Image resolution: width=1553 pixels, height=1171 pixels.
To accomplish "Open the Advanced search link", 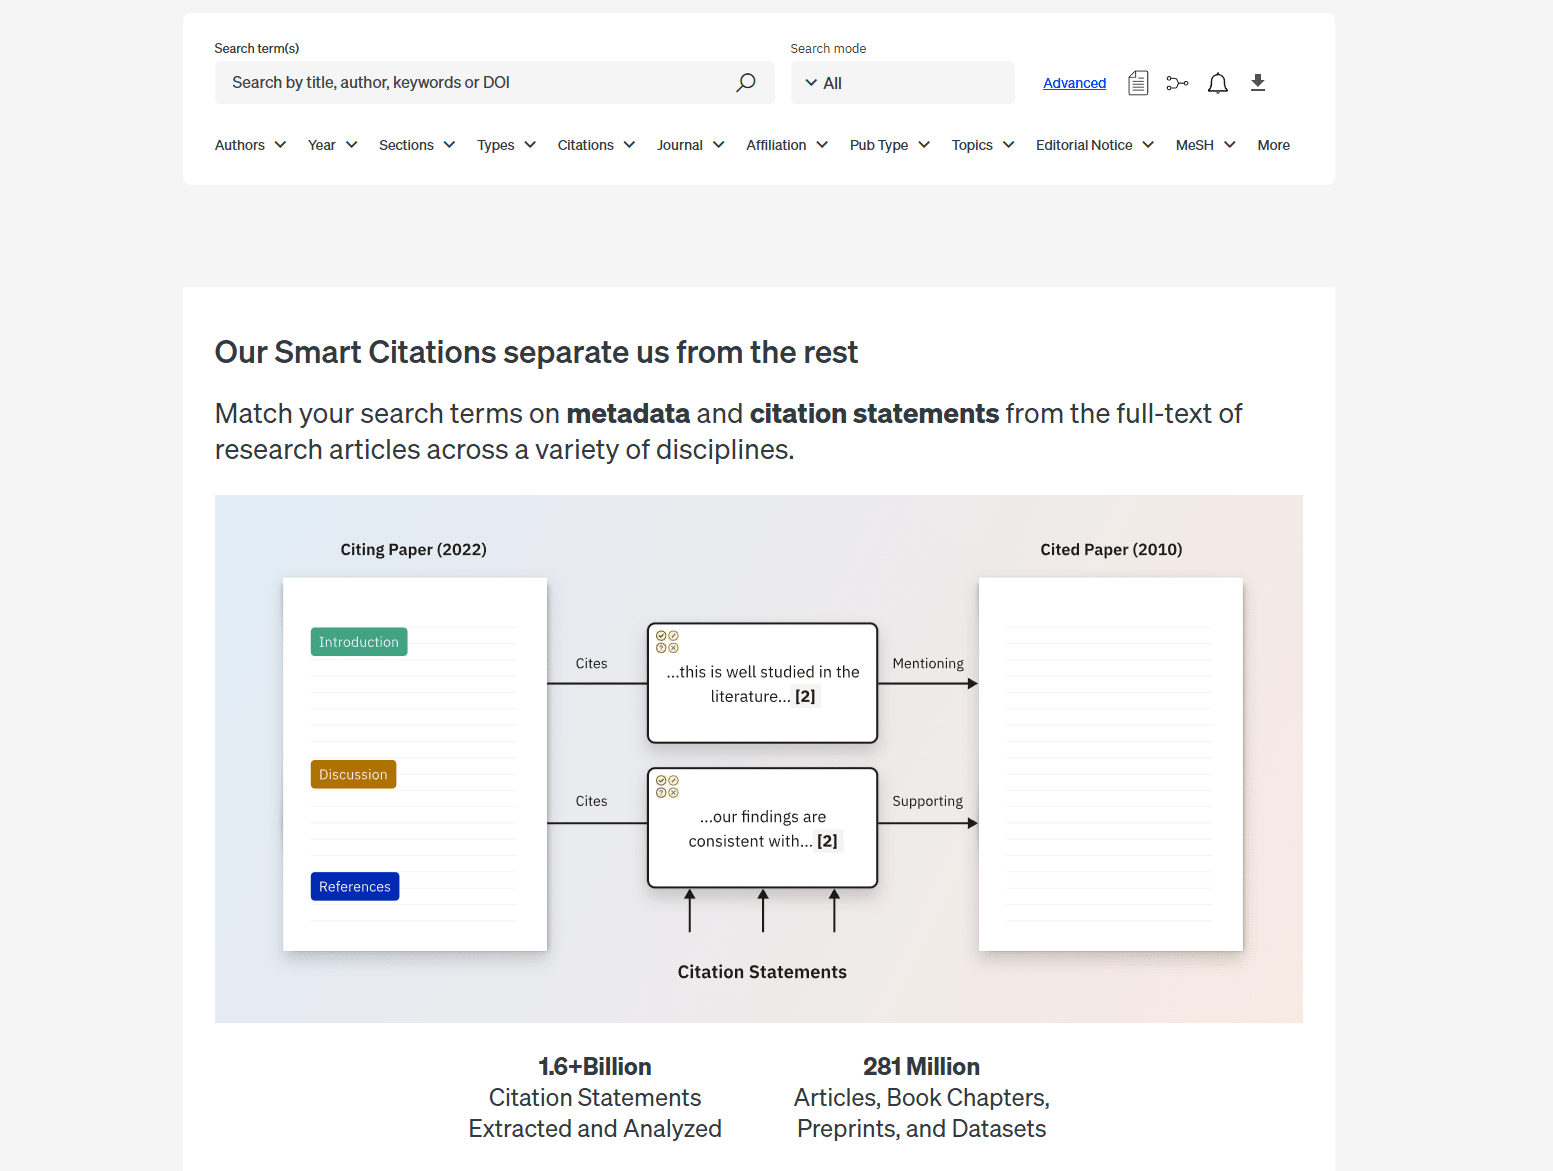I will (x=1074, y=83).
